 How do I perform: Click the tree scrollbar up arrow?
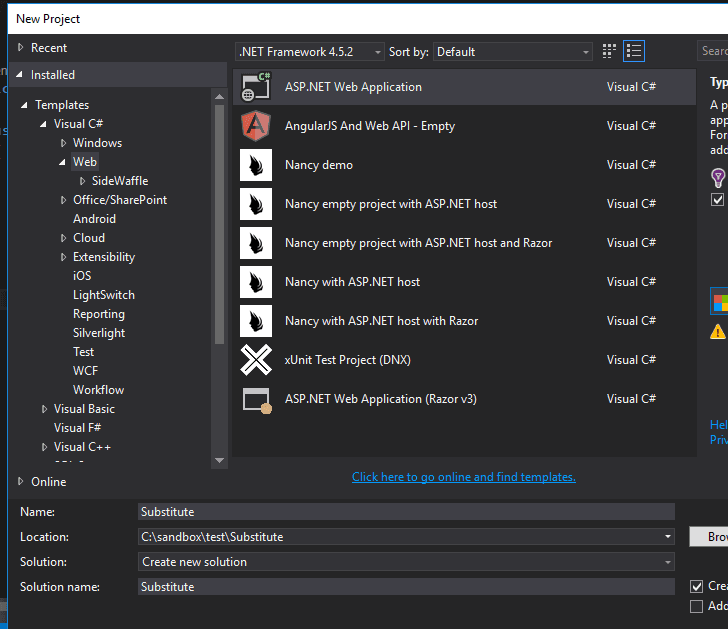click(220, 97)
